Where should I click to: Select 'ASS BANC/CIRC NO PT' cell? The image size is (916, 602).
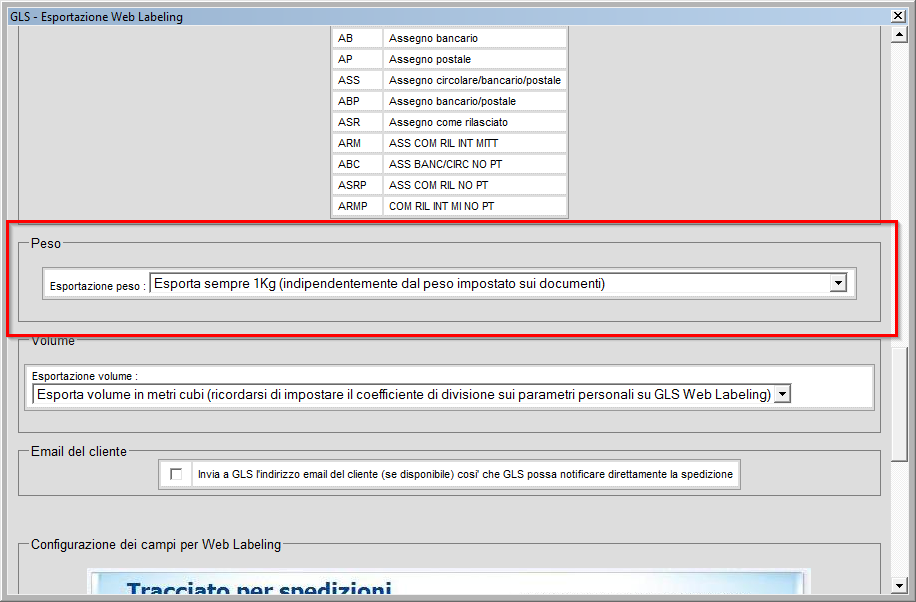pos(474,164)
